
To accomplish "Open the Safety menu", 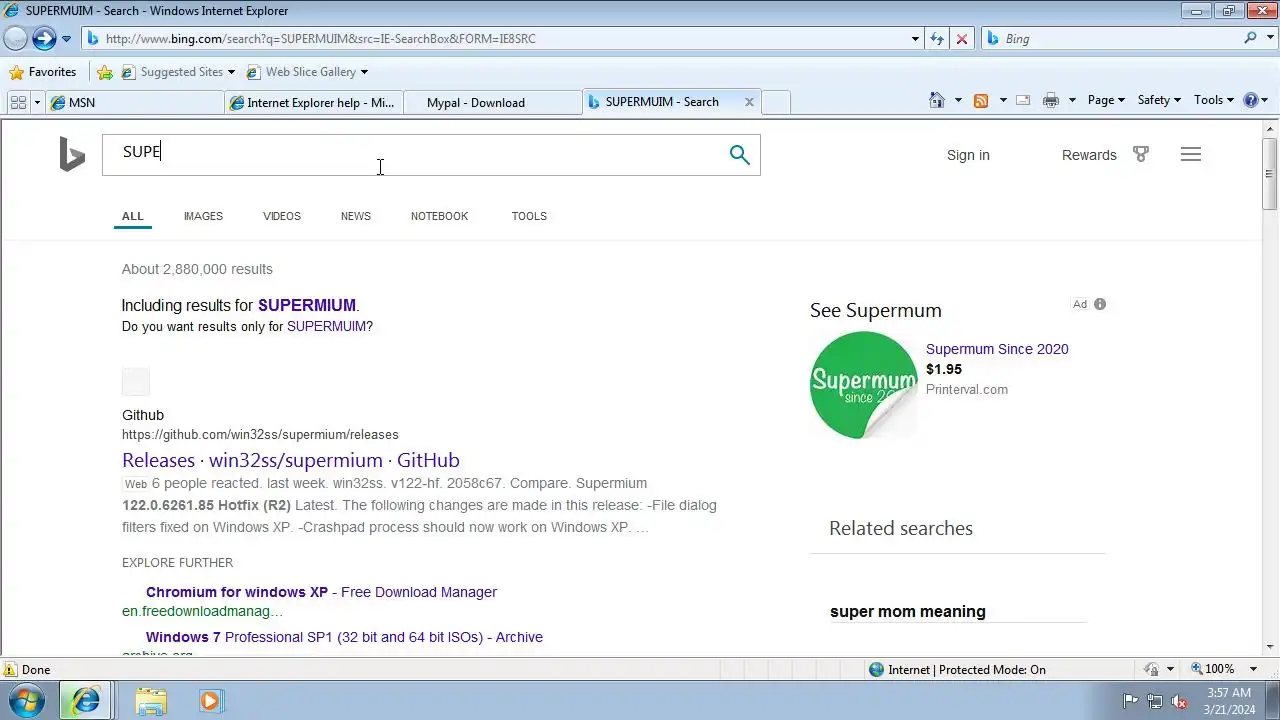I will tap(1159, 100).
